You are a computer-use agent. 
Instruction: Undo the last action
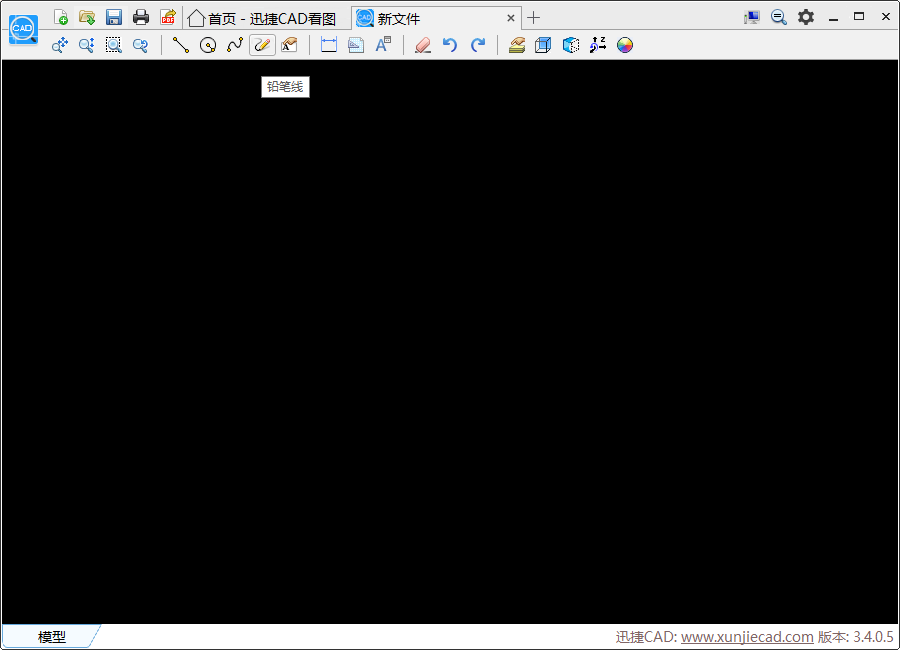[450, 45]
